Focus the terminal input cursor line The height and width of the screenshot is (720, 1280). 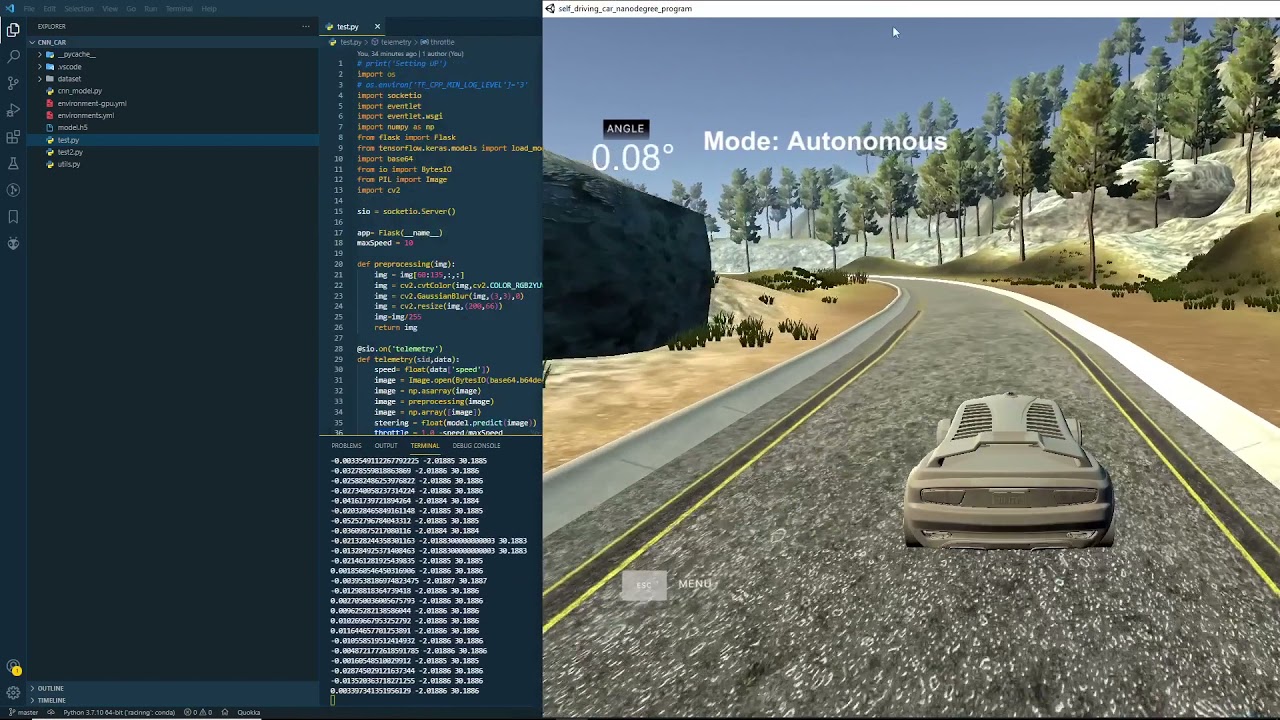pos(334,700)
